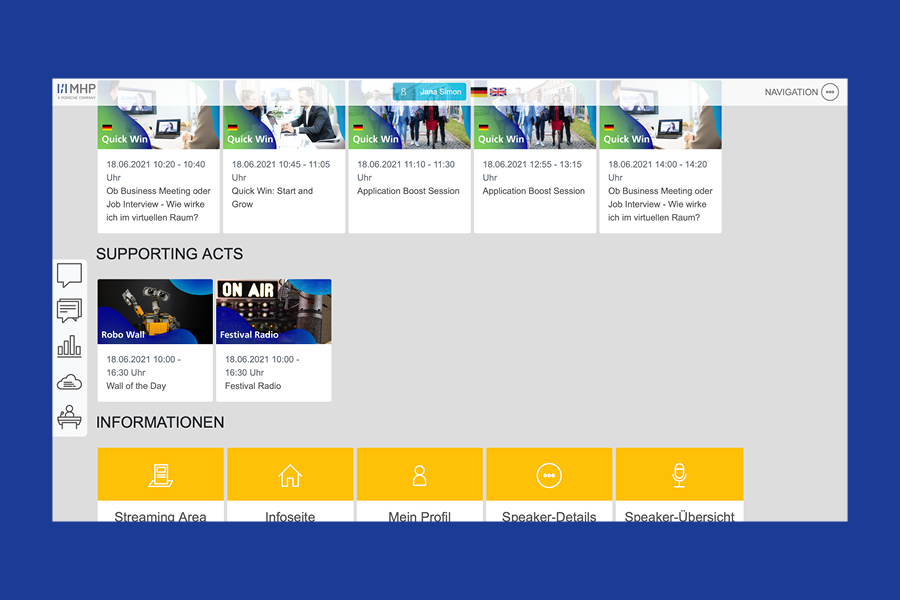900x600 pixels.
Task: Click the stacked message bubbles icon in sidebar
Action: tap(69, 310)
